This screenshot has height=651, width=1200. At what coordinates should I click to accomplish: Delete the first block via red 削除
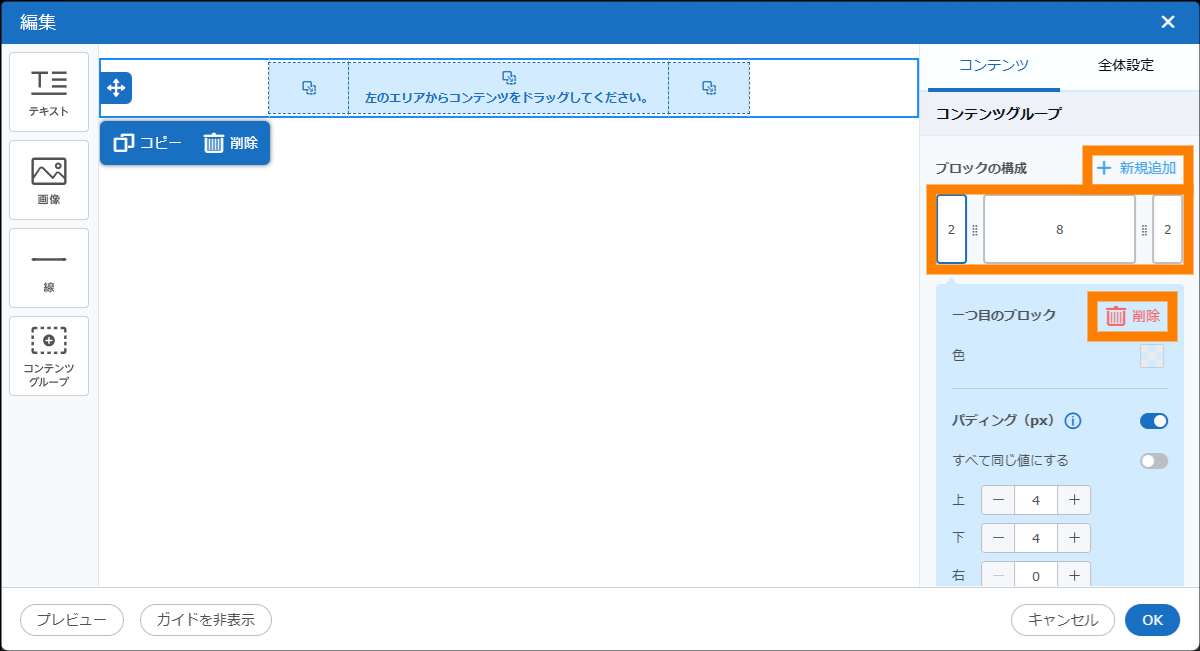1133,316
